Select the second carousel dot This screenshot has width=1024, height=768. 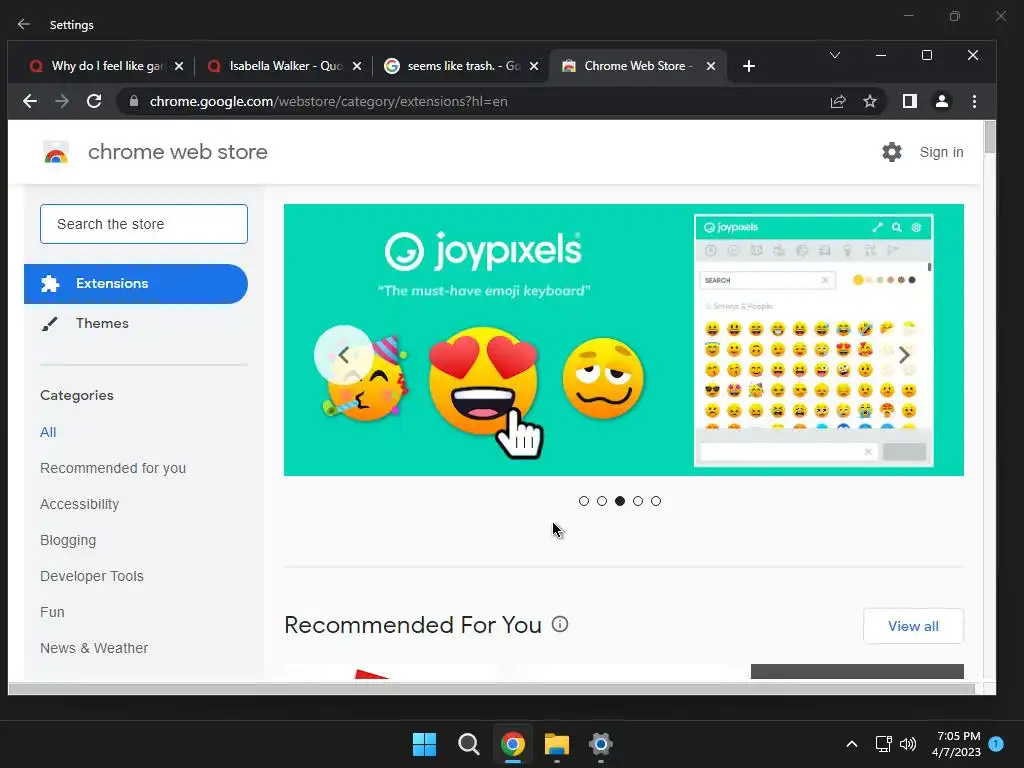pos(602,501)
